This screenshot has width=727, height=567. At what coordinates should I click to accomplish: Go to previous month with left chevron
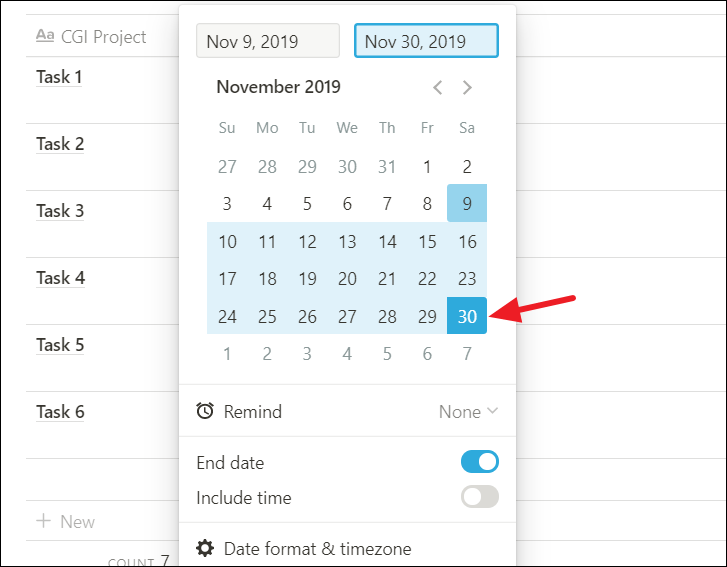click(437, 87)
